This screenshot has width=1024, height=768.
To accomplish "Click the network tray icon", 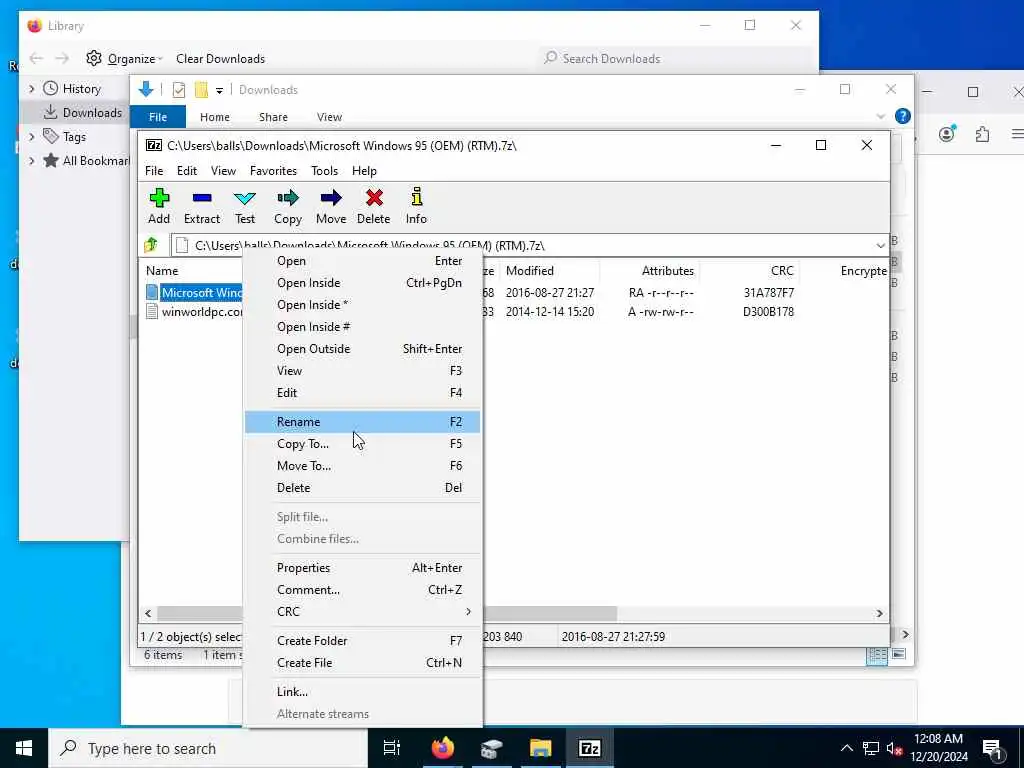I will [871, 748].
